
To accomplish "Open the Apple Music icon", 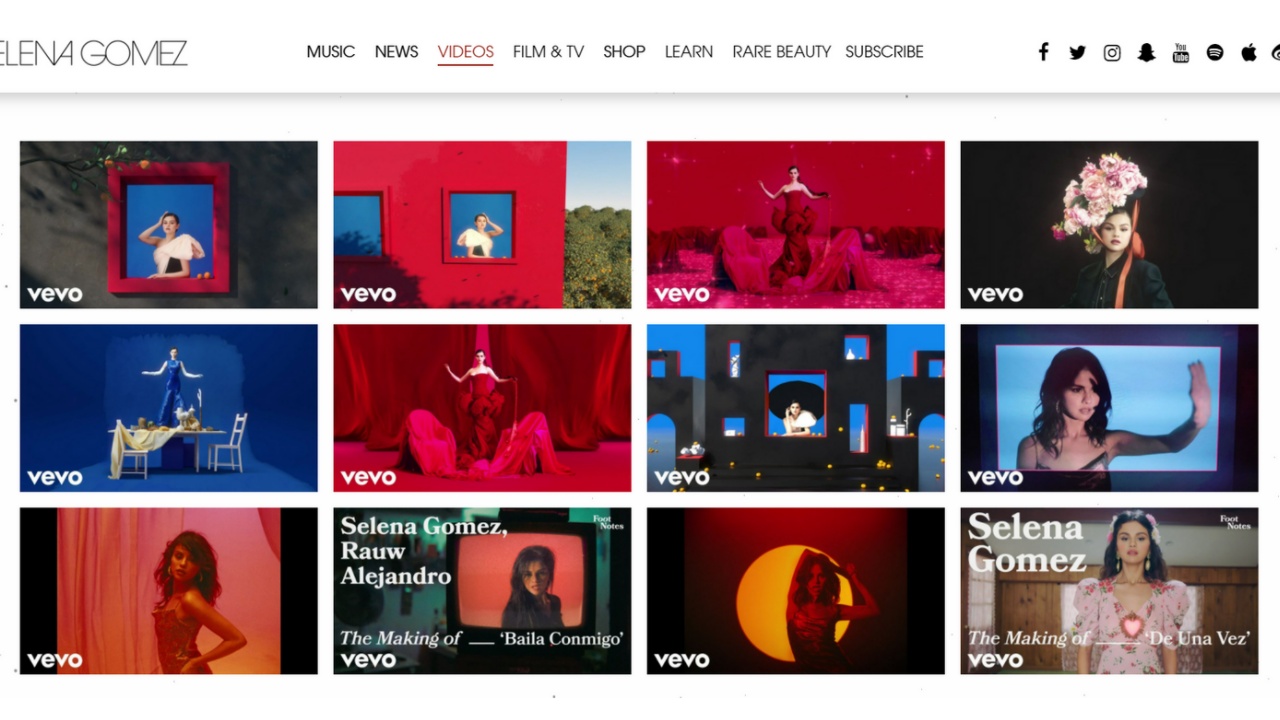I will point(1249,52).
